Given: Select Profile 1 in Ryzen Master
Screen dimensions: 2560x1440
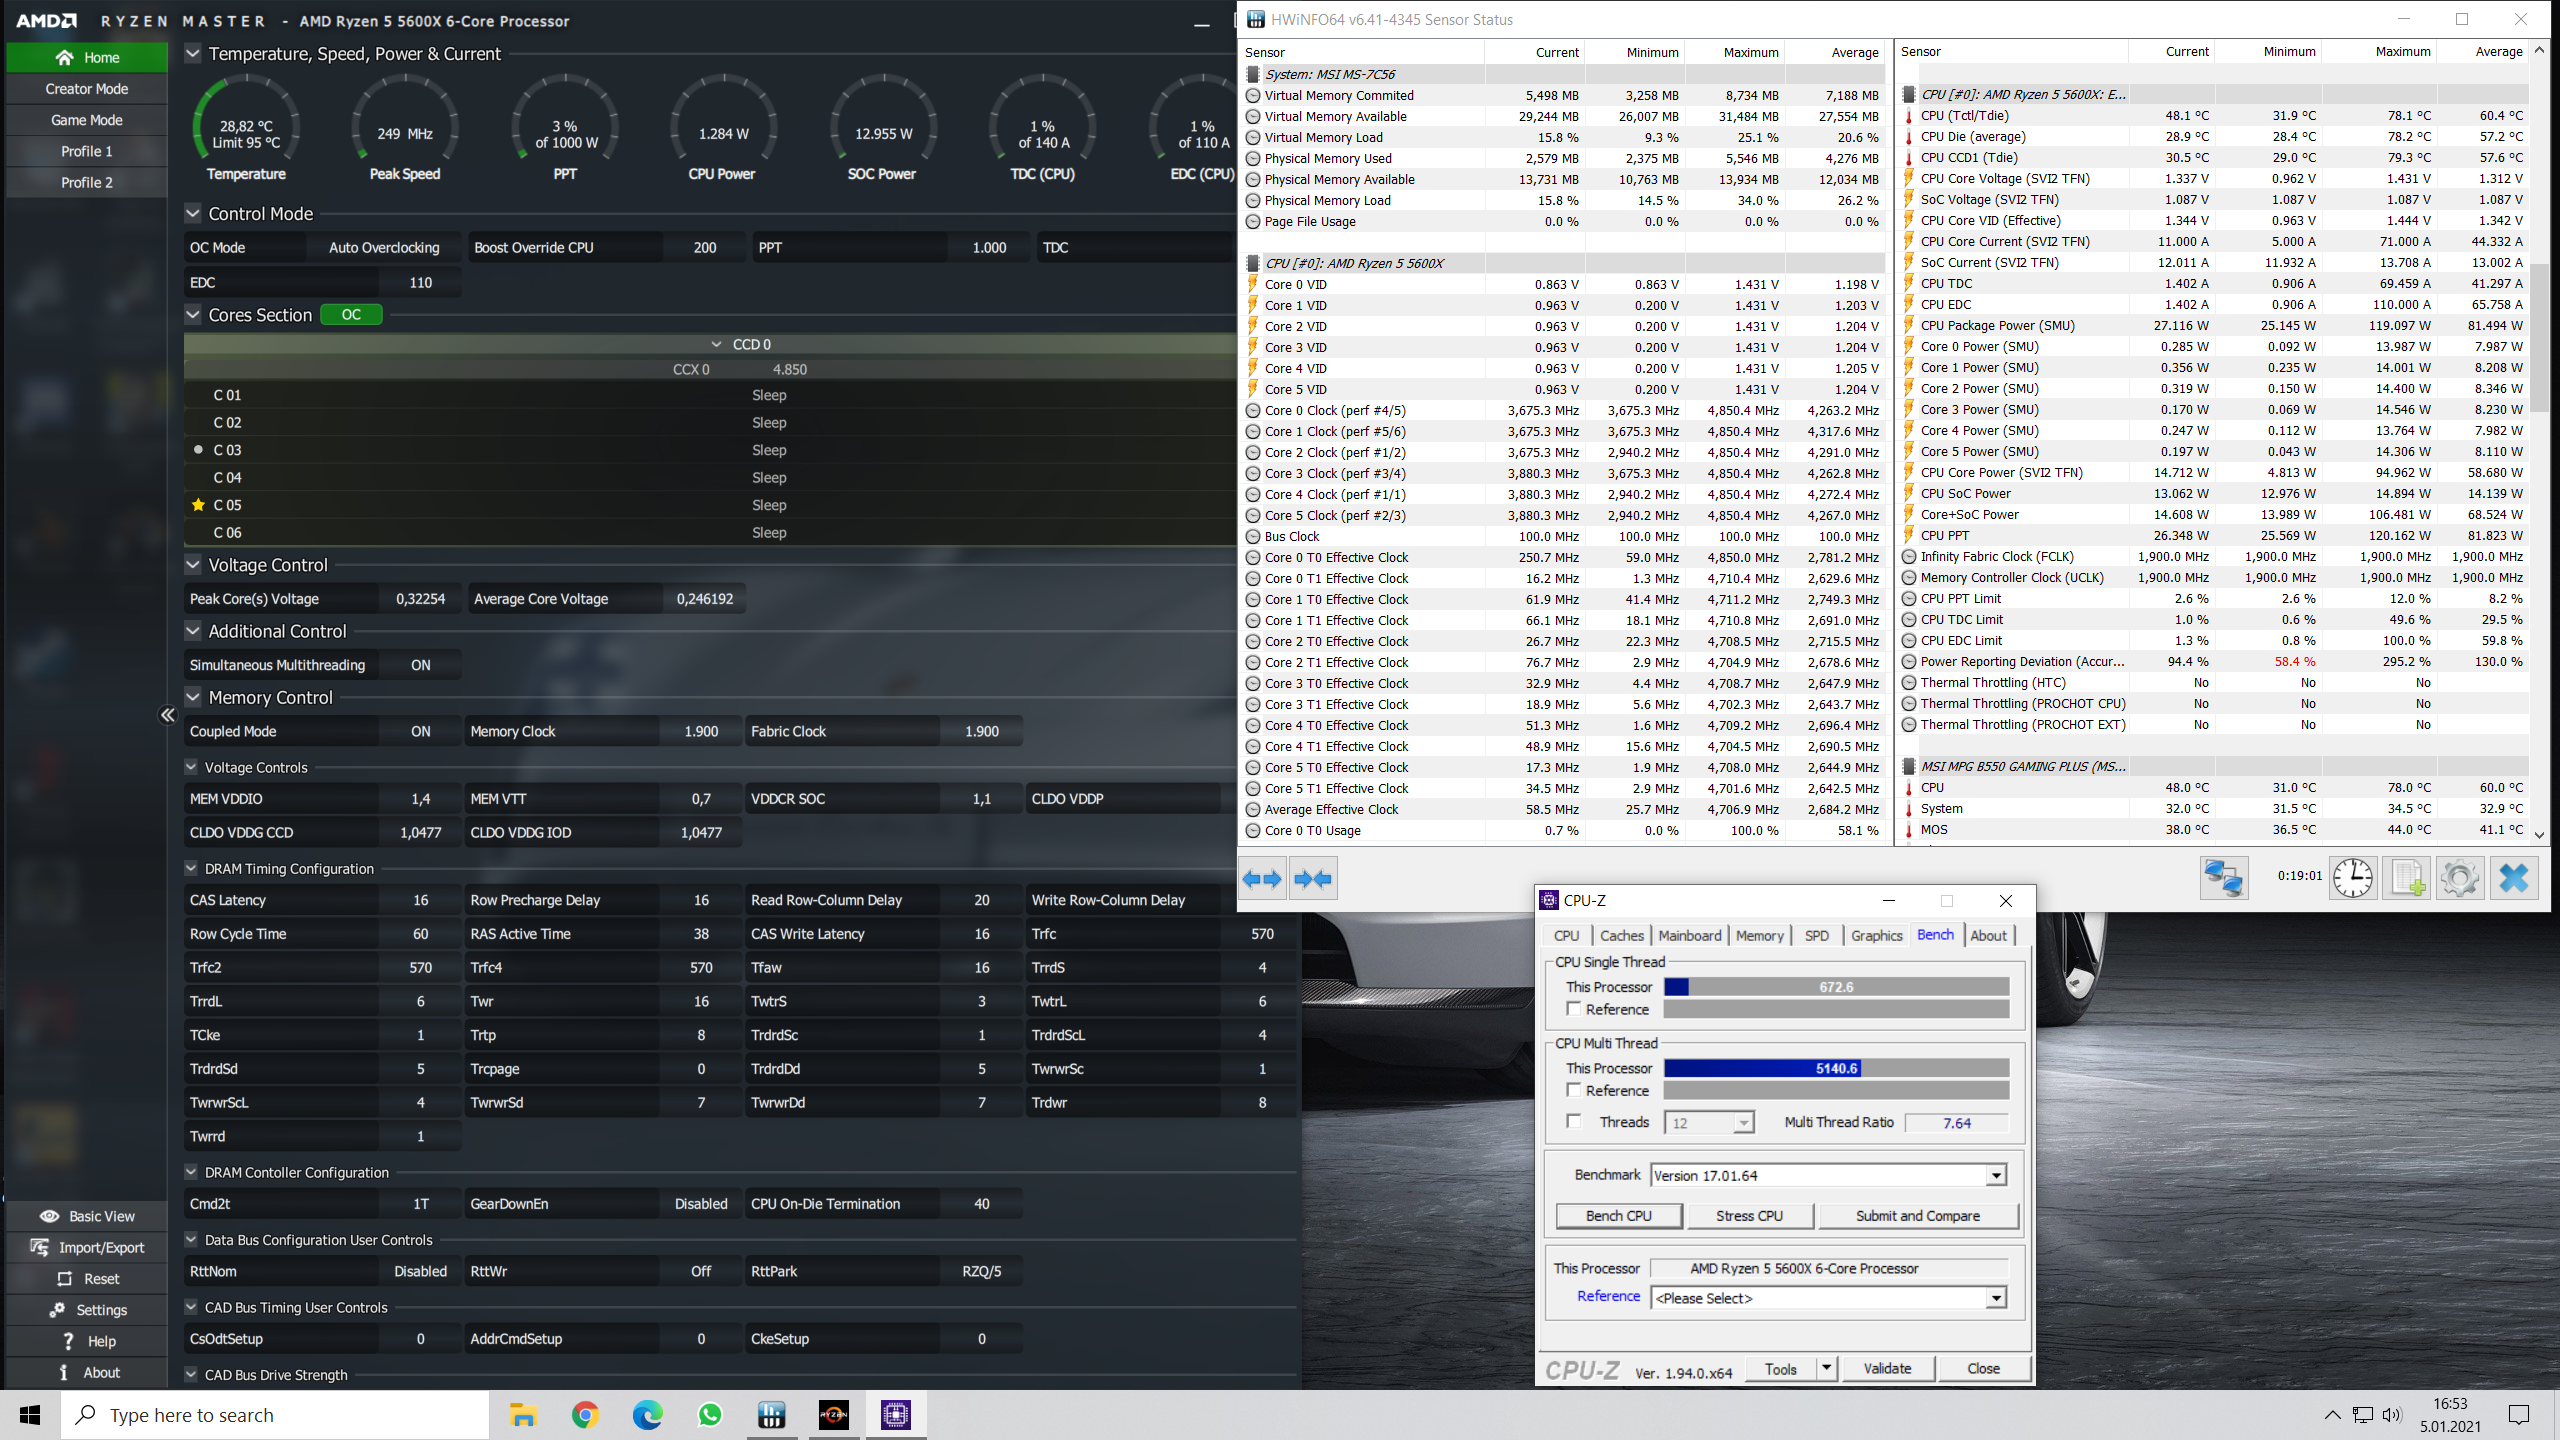Looking at the screenshot, I should 87,150.
